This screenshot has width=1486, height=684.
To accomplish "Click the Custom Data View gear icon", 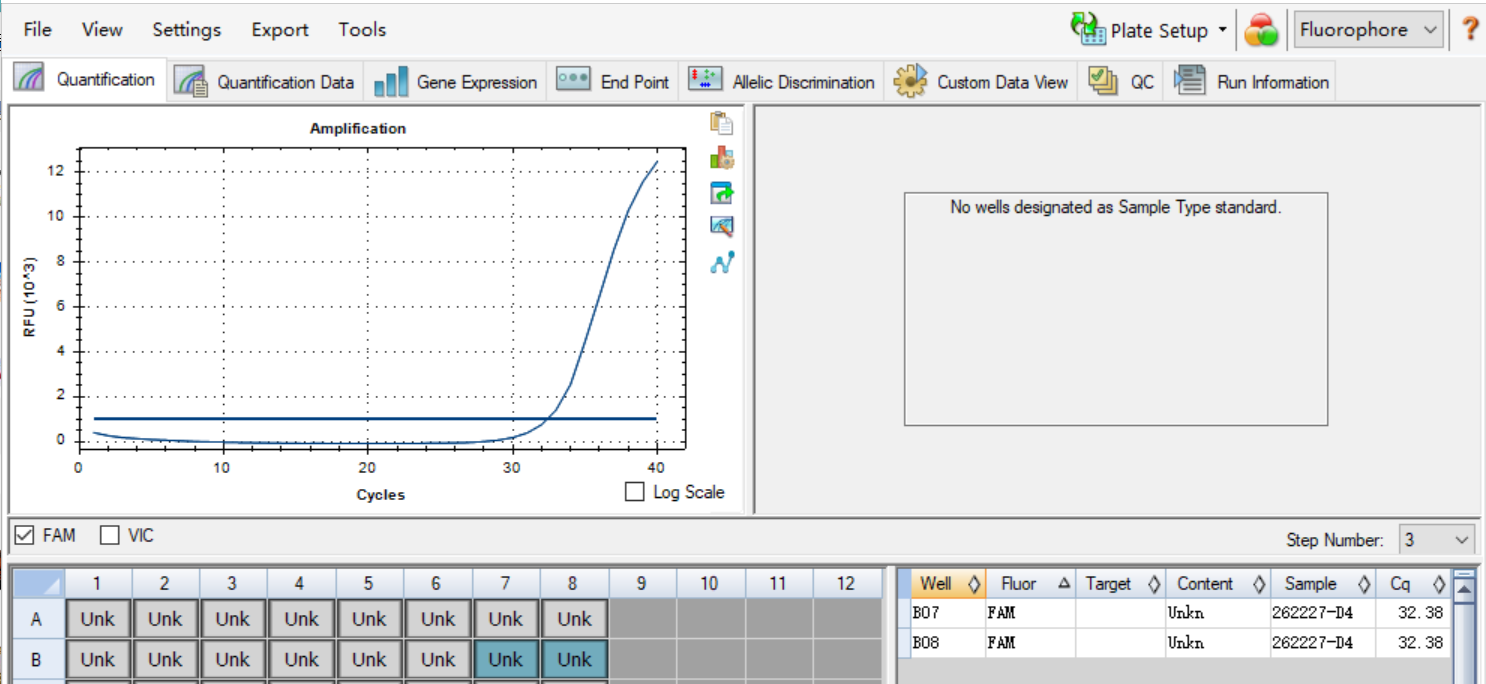I will point(911,82).
